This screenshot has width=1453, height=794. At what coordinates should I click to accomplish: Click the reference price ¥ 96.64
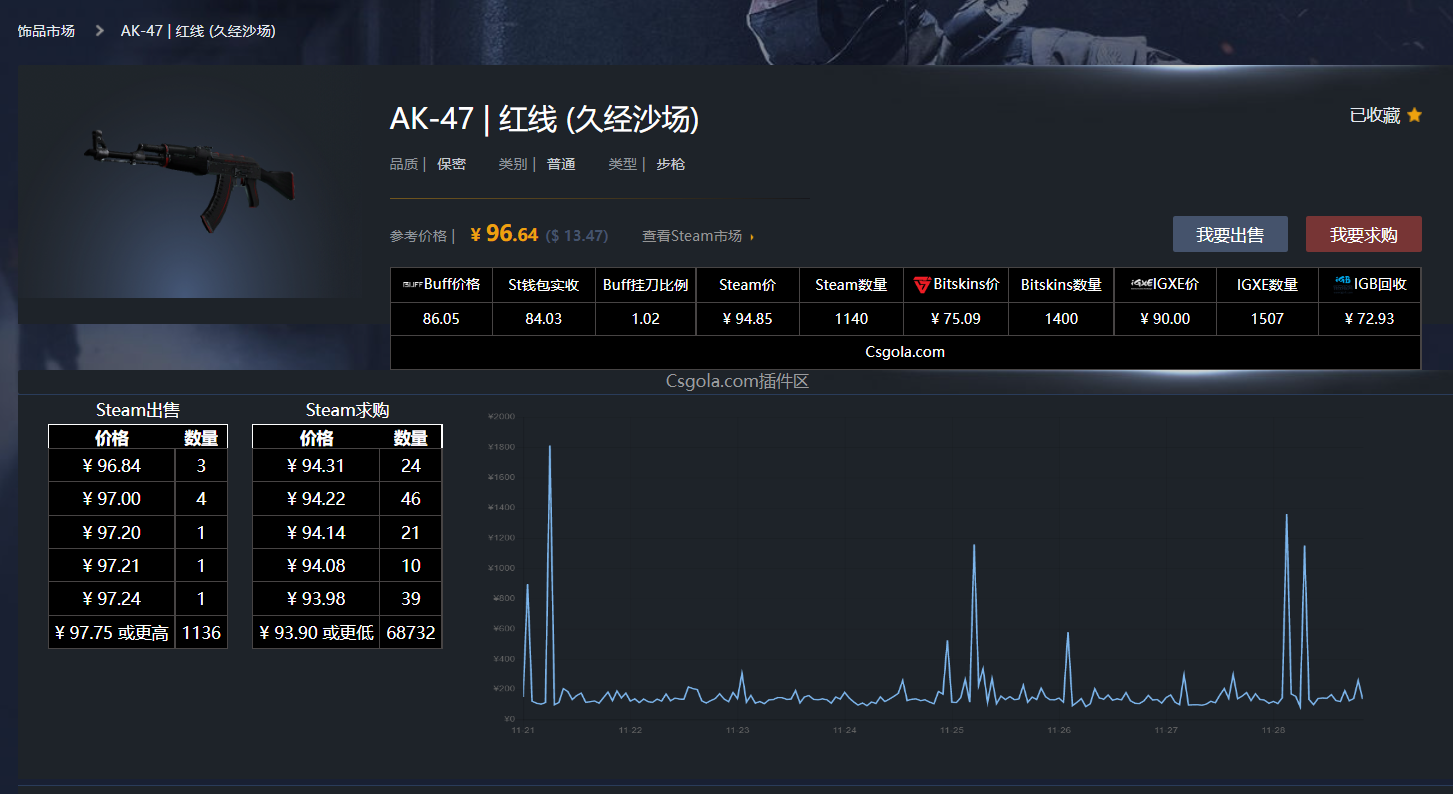(x=504, y=234)
